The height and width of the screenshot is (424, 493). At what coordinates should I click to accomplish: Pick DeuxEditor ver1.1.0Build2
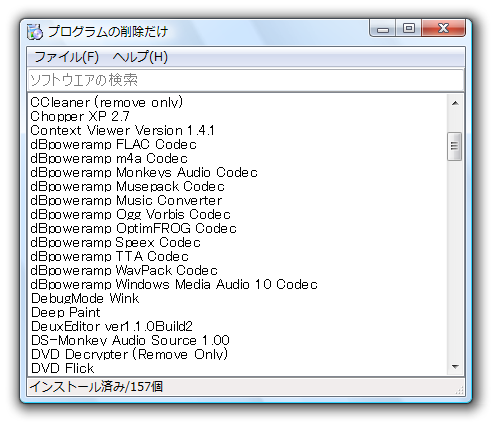pos(112,326)
